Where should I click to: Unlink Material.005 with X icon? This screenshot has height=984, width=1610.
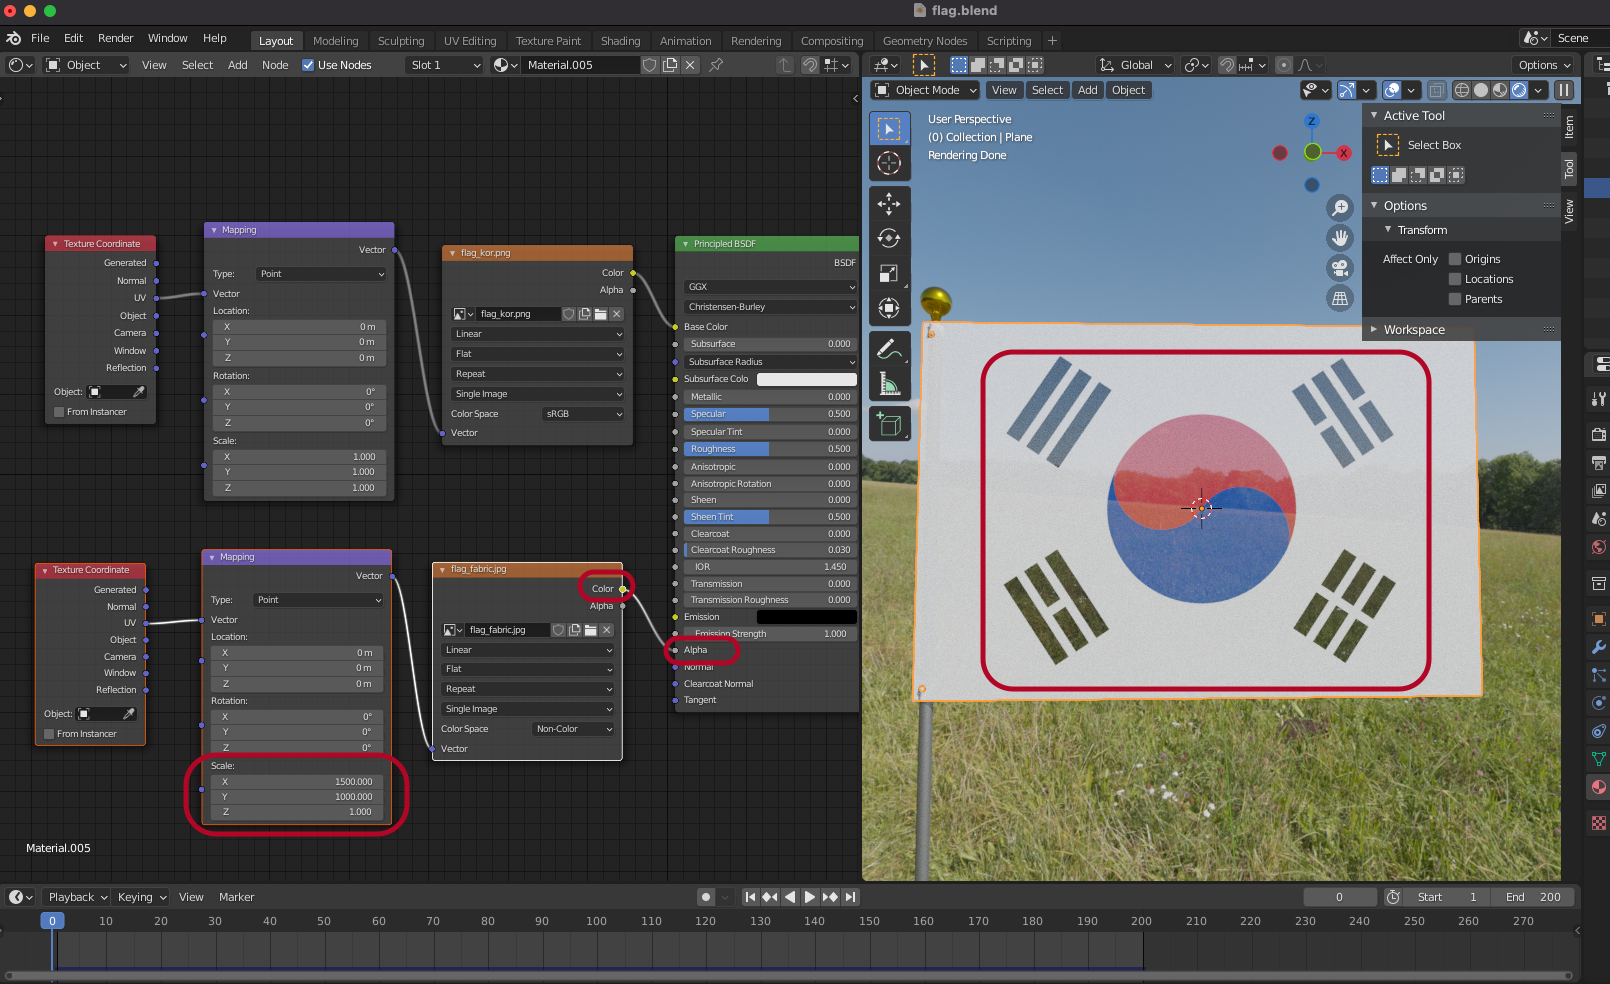[x=690, y=65]
